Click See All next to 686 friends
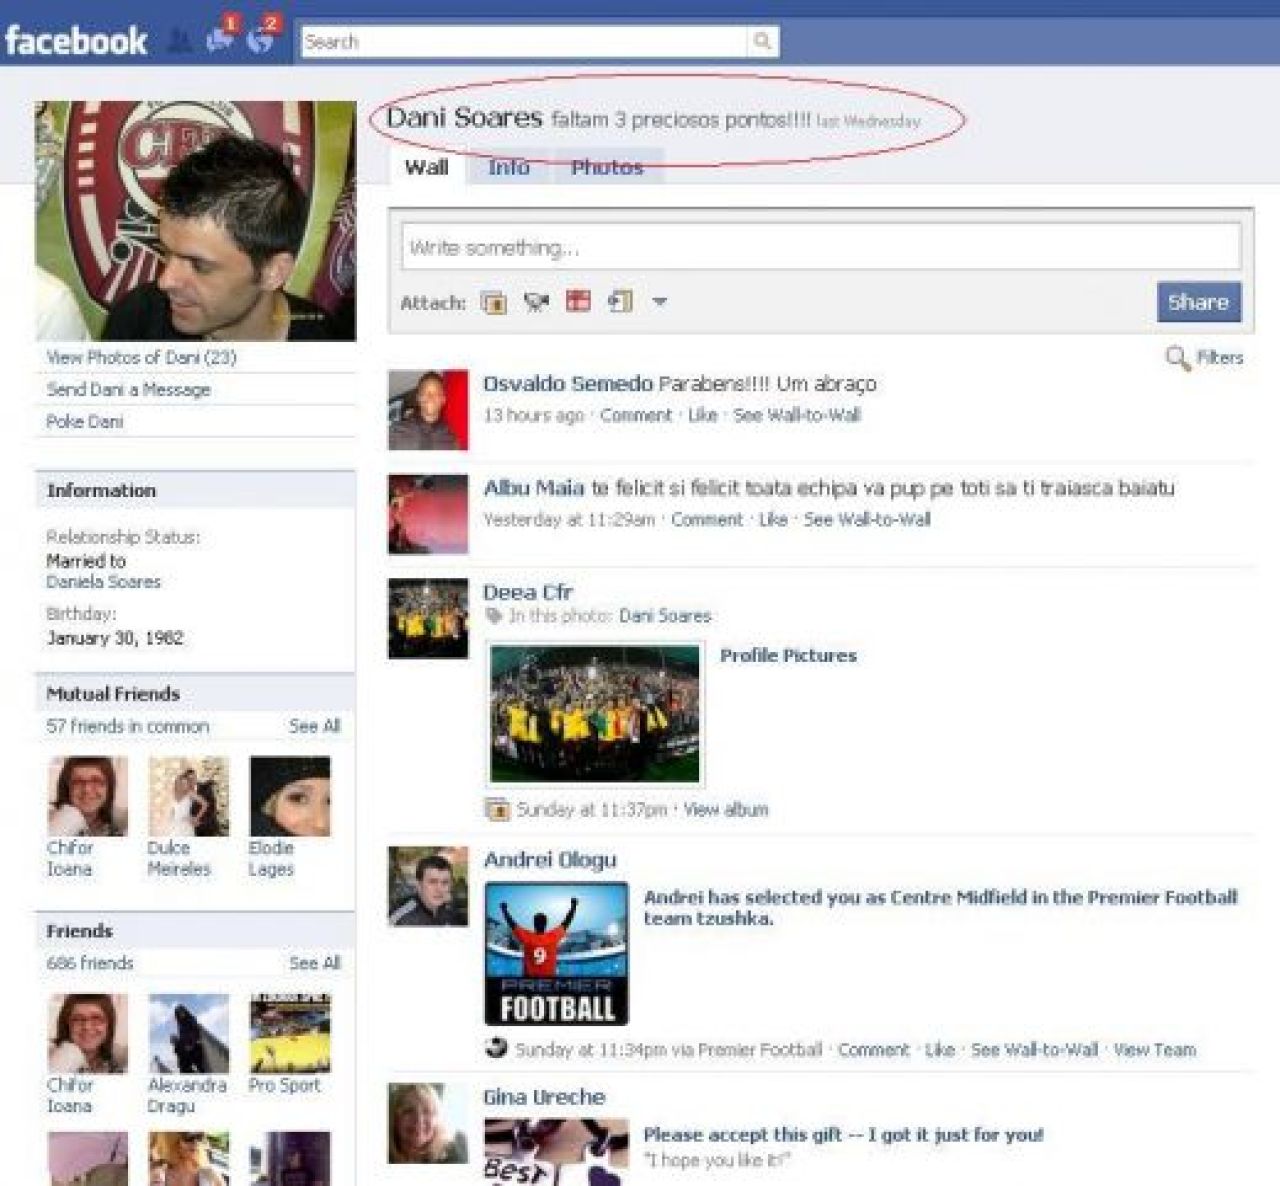Screen dimensions: 1280x1186 click(x=315, y=963)
